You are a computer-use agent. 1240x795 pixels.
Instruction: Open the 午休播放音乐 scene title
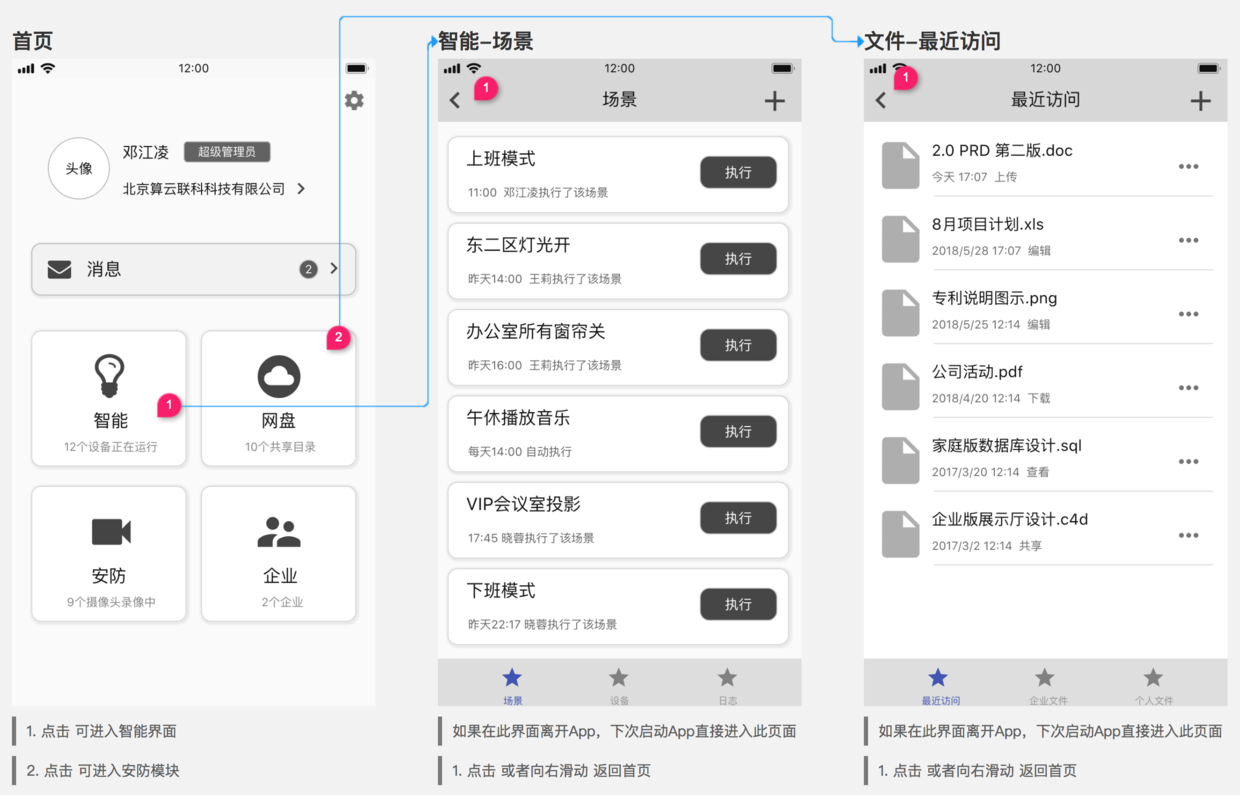(x=518, y=418)
